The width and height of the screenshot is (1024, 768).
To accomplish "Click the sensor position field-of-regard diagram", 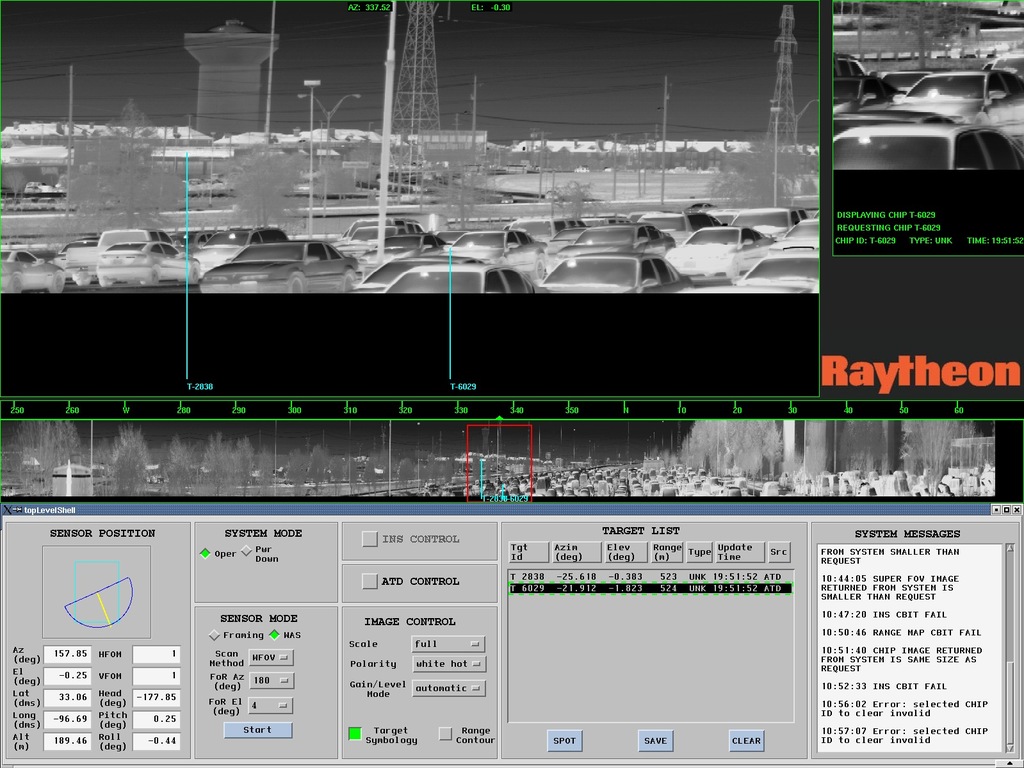I will click(x=97, y=592).
